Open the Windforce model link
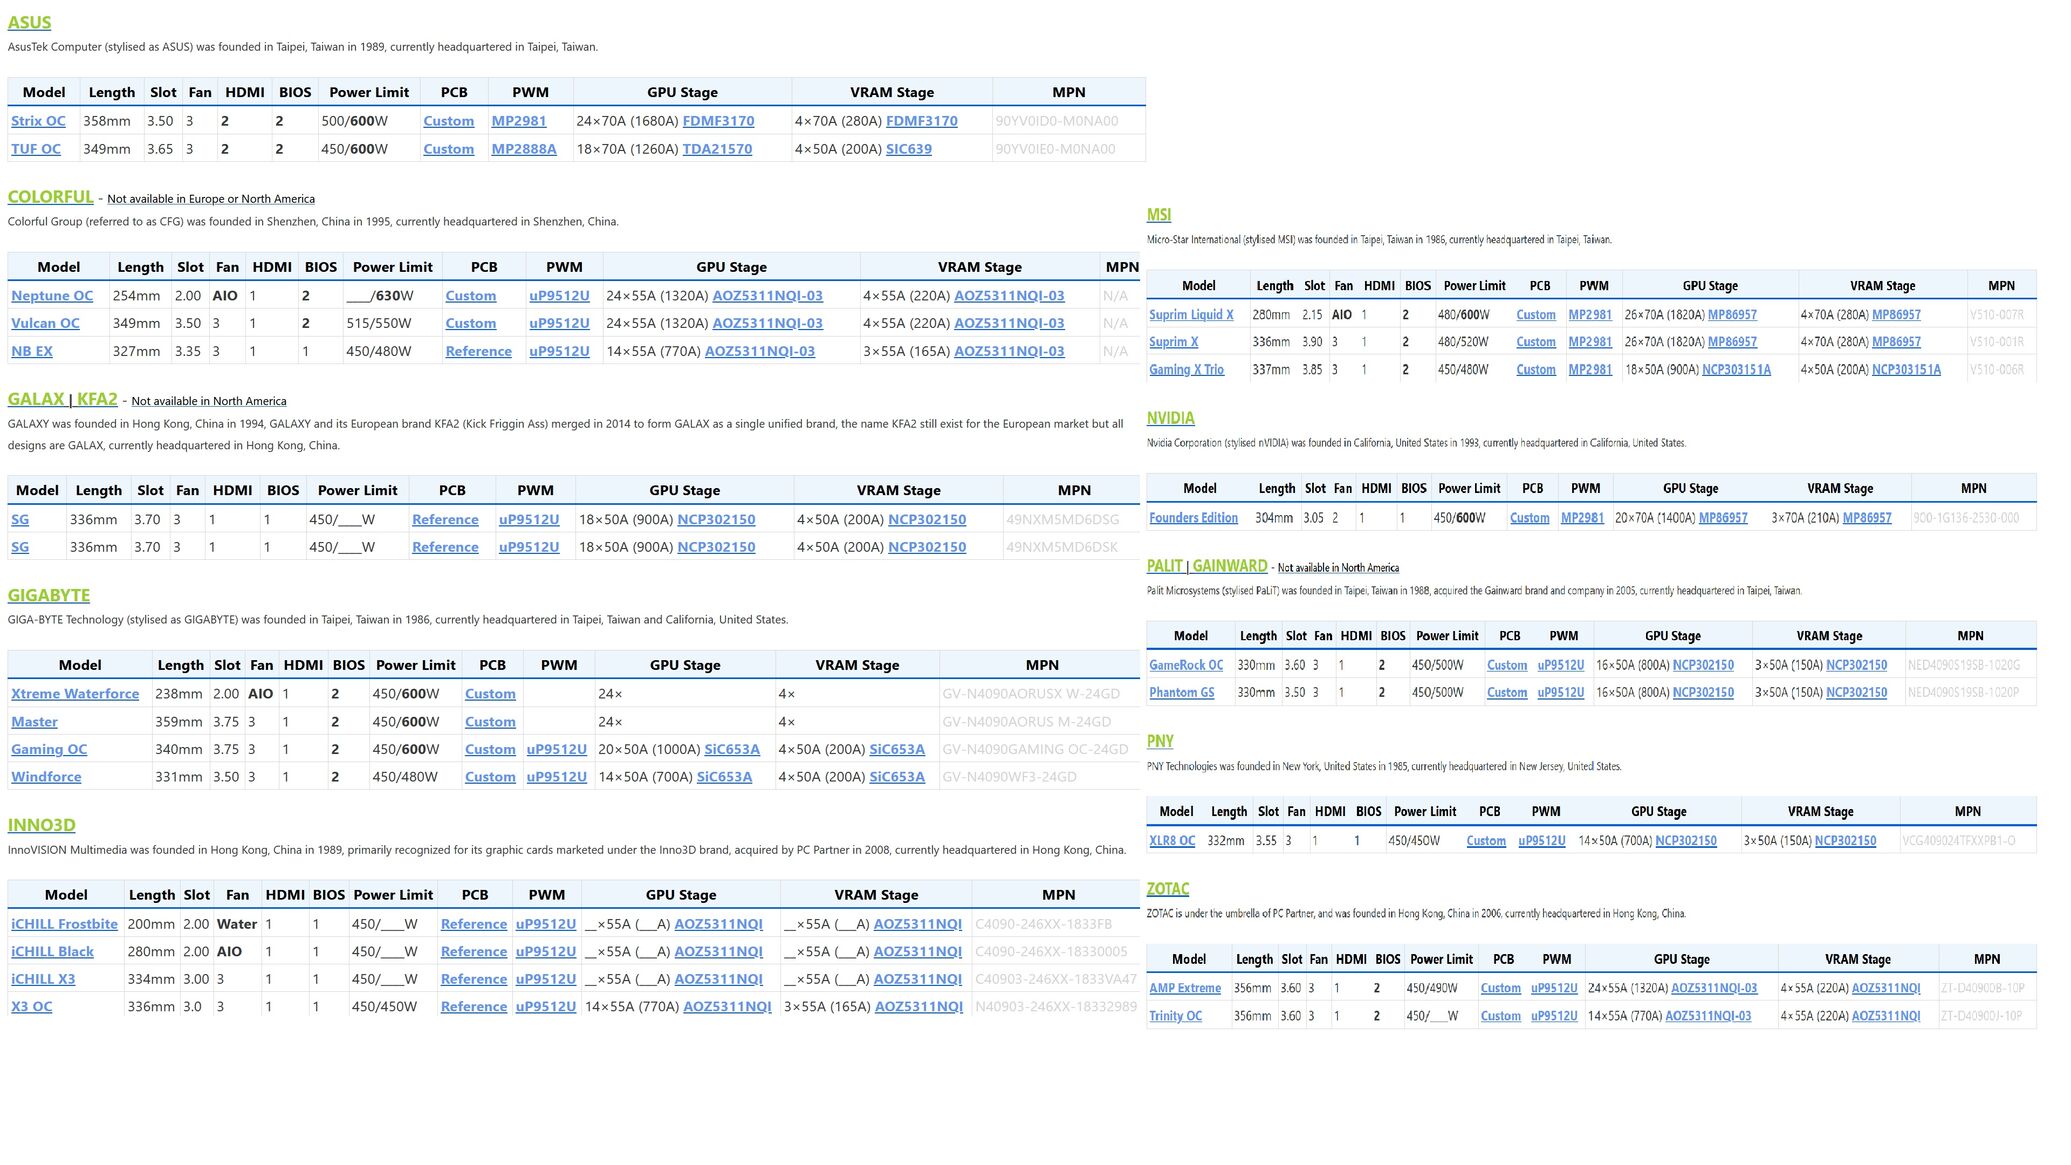This screenshot has width=2071, height=1165. tap(46, 777)
